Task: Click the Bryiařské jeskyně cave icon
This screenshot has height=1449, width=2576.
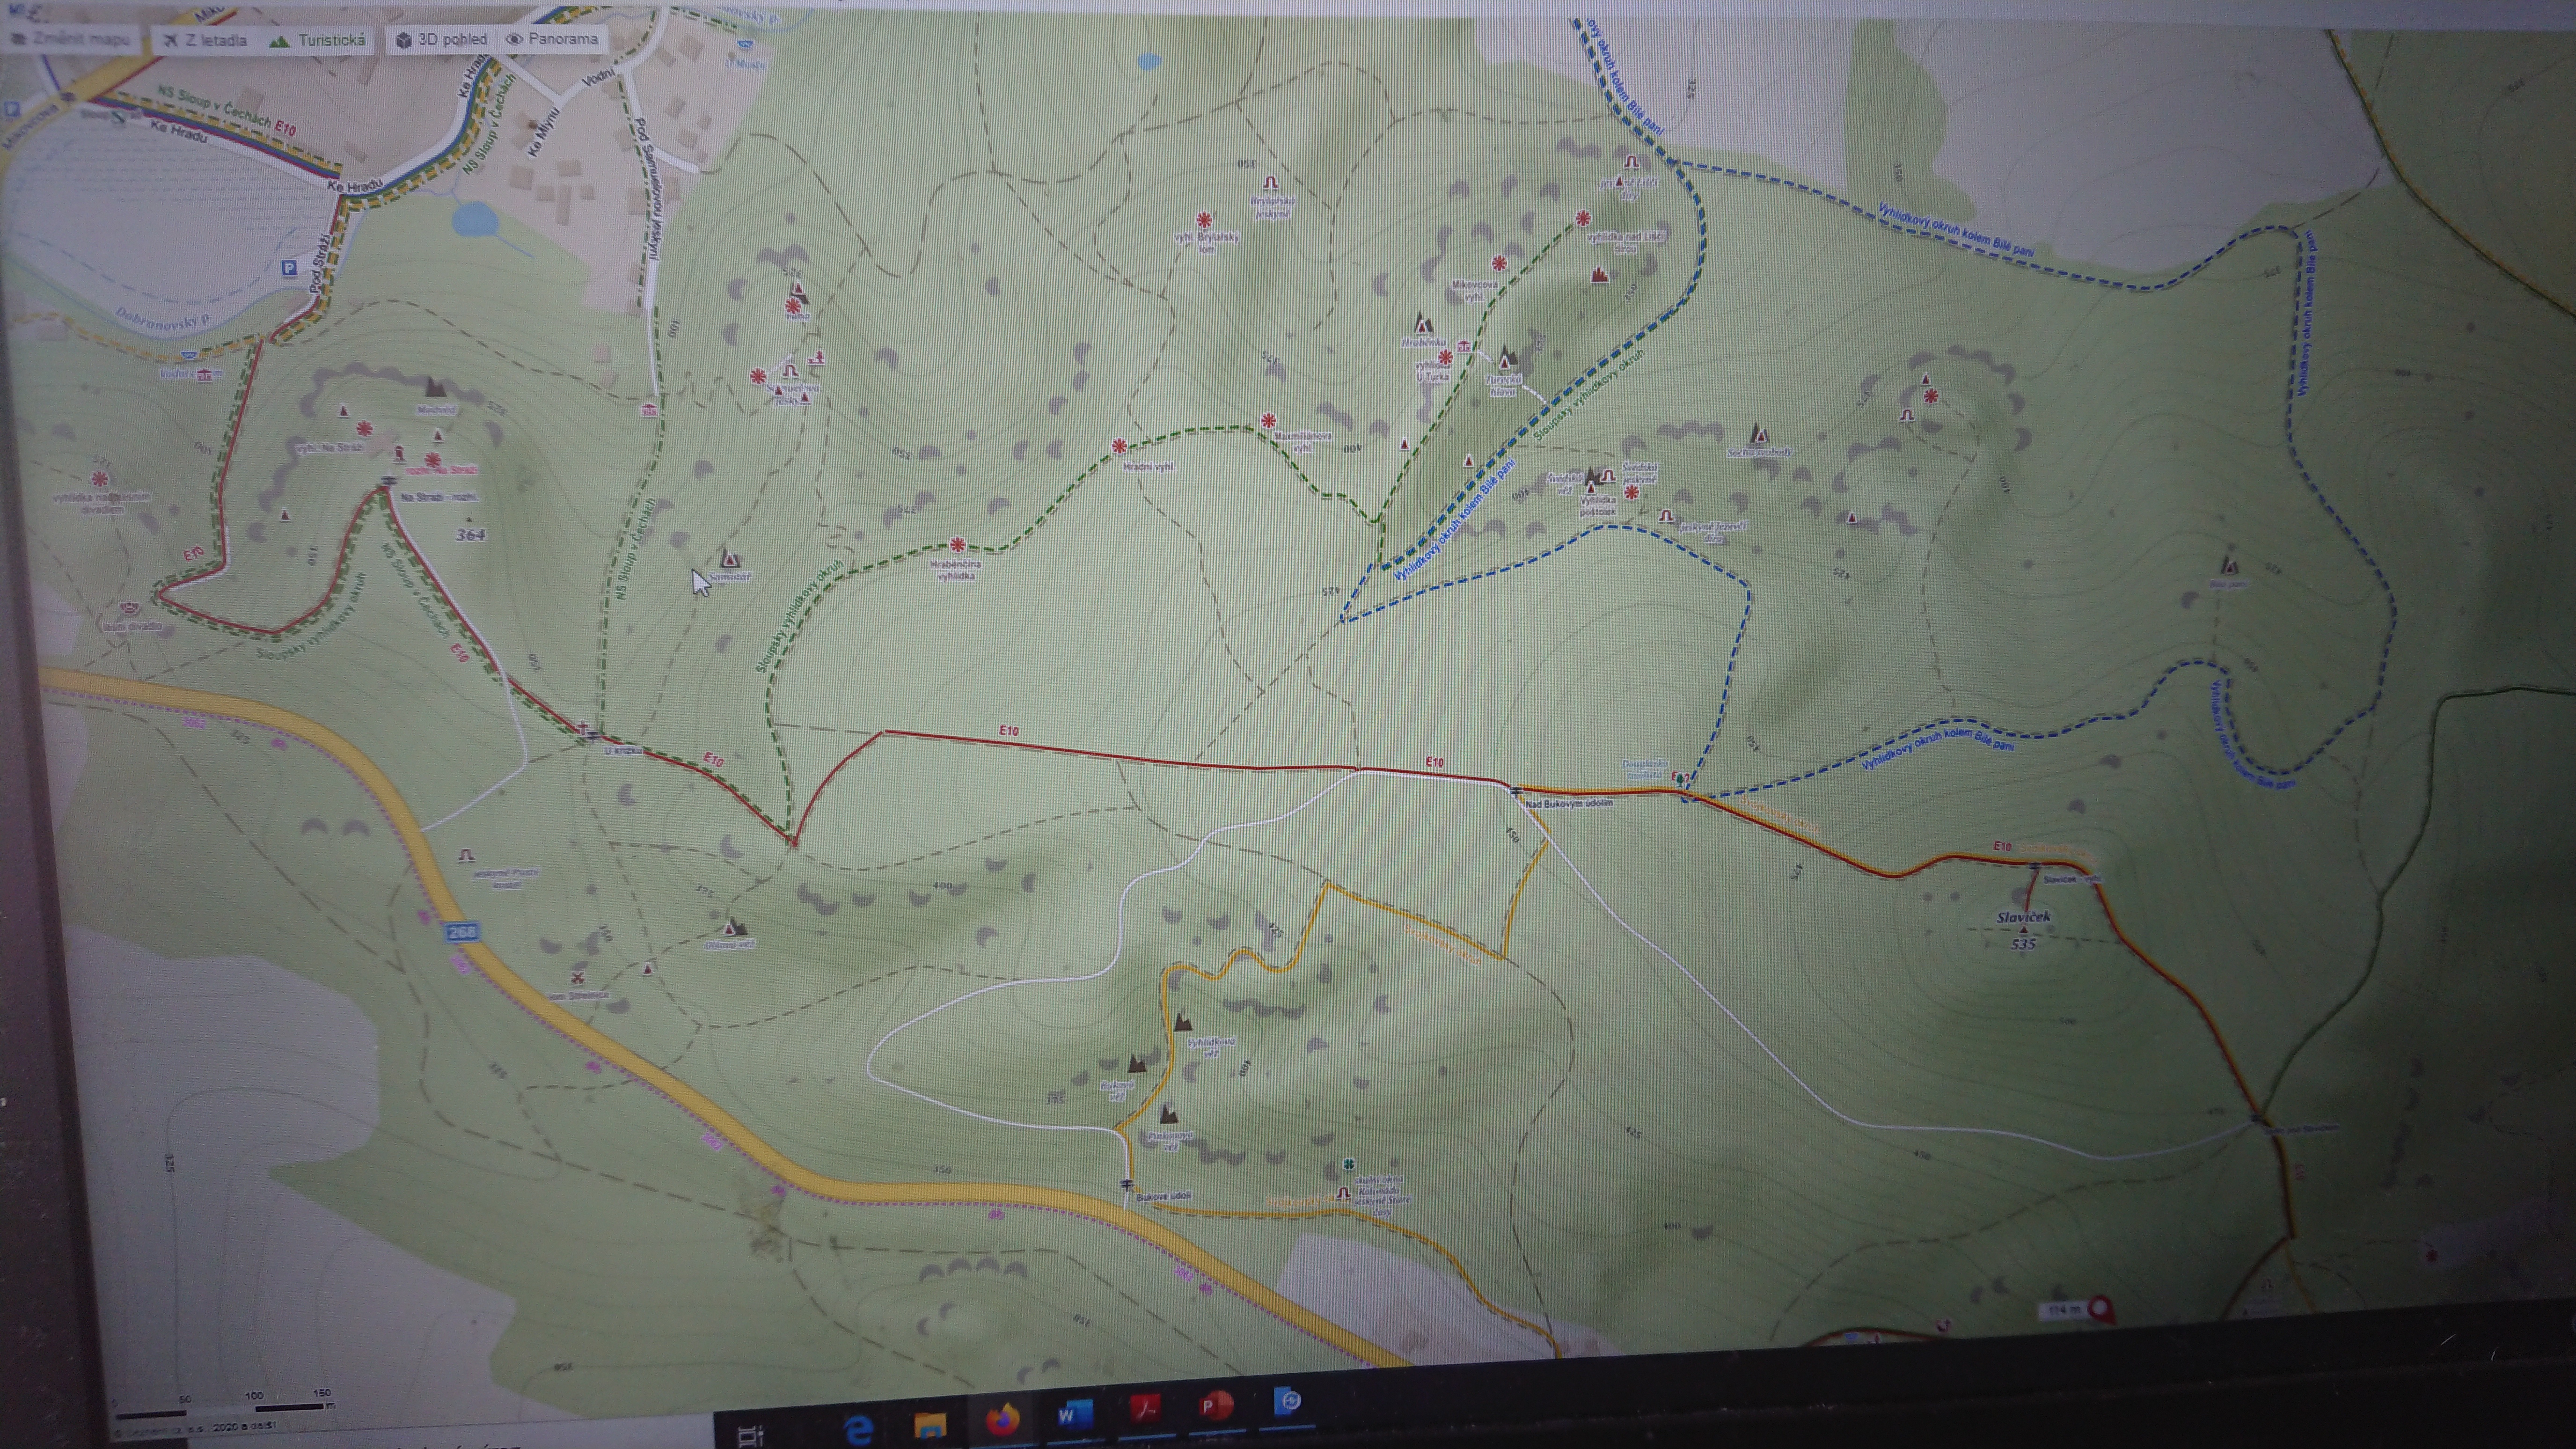Action: [x=1271, y=183]
